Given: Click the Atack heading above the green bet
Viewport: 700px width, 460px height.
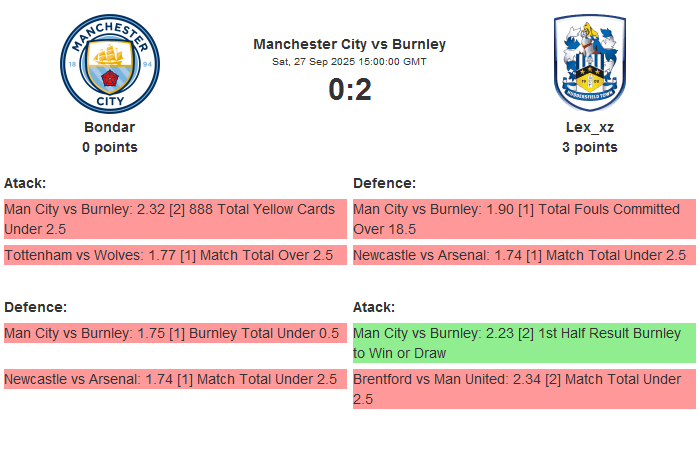Looking at the screenshot, I should coord(374,307).
